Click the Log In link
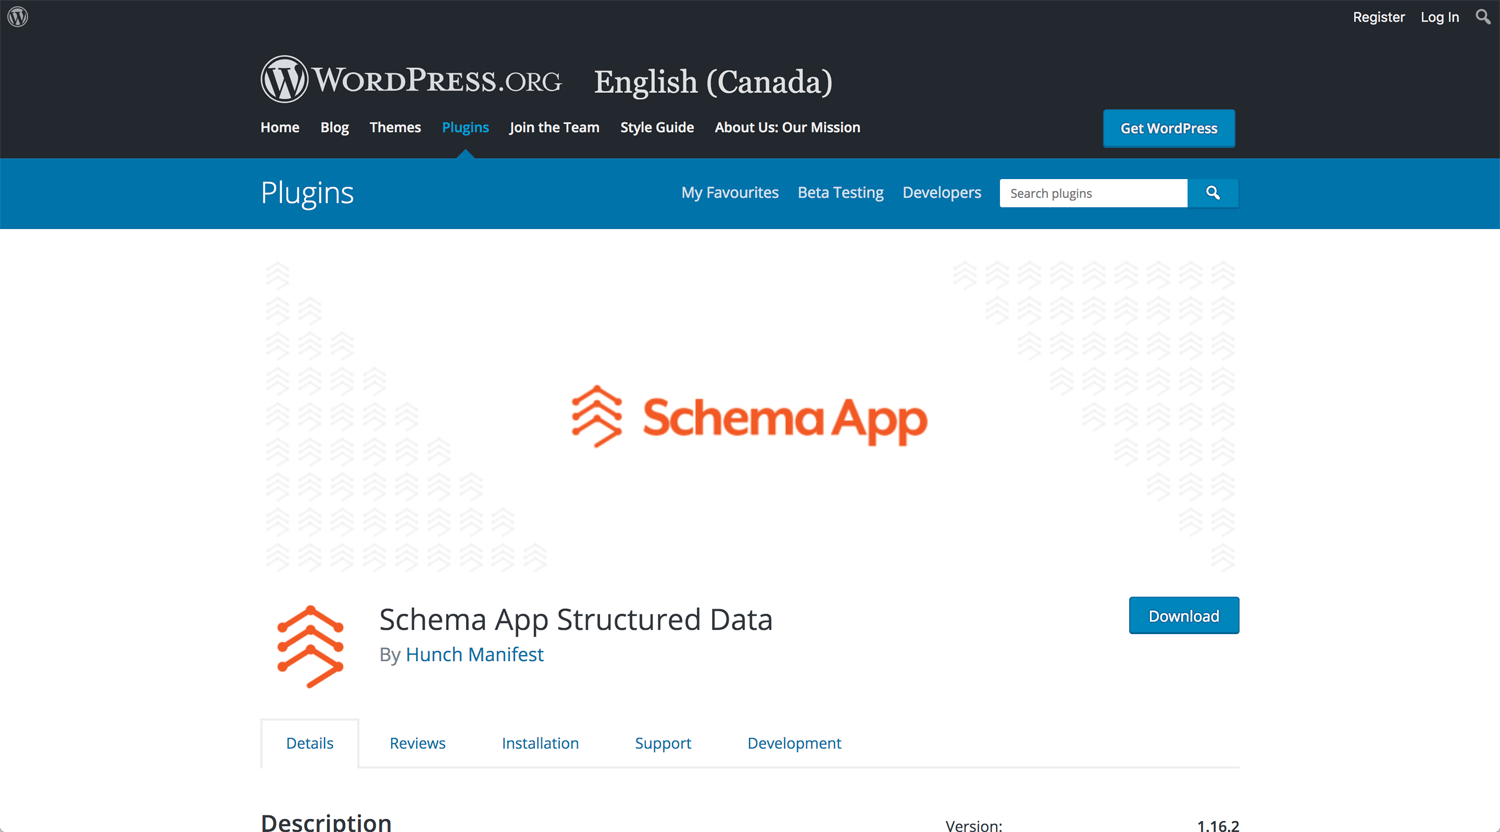 click(1440, 17)
